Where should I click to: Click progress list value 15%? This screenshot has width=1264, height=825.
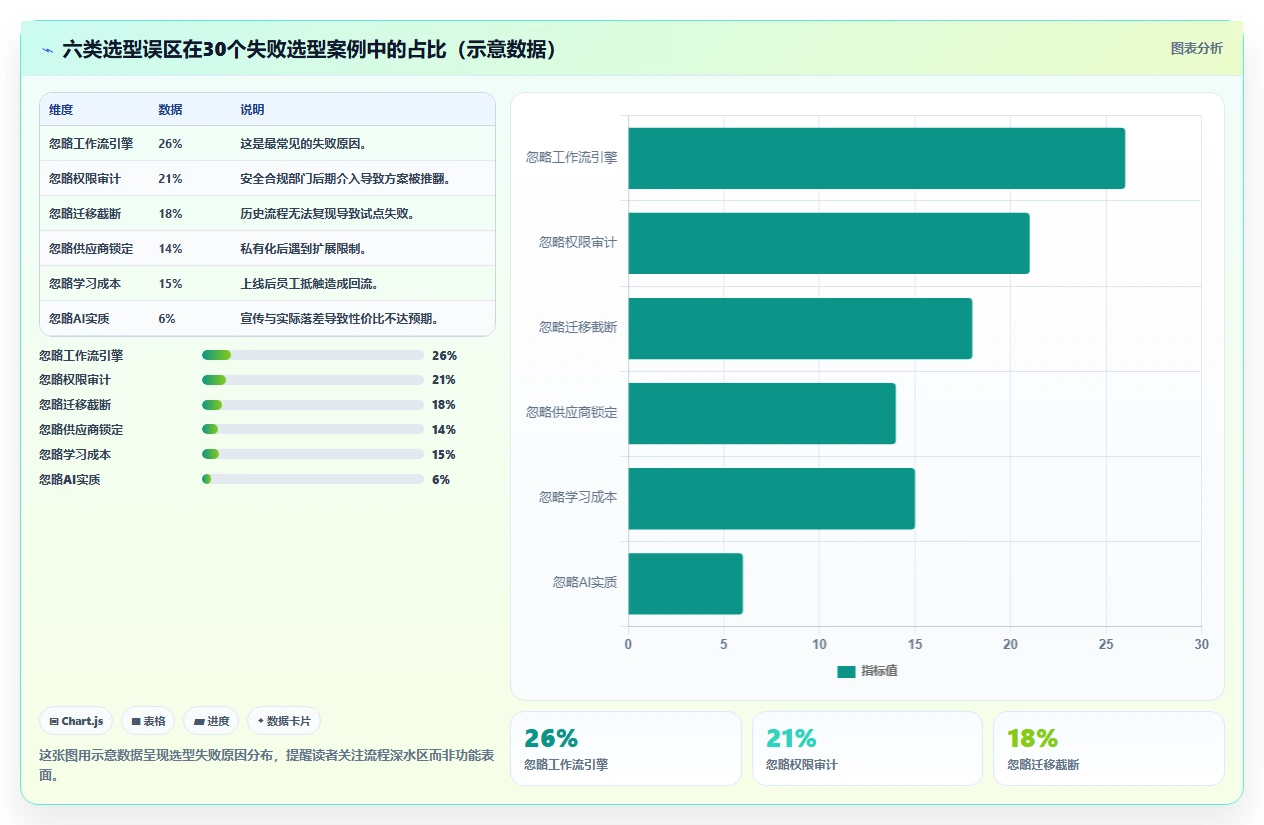[444, 455]
